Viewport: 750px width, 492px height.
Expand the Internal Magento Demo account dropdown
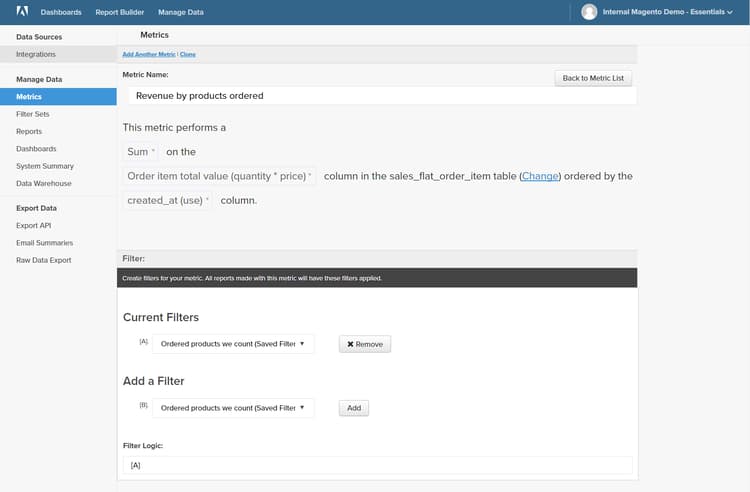(667, 12)
